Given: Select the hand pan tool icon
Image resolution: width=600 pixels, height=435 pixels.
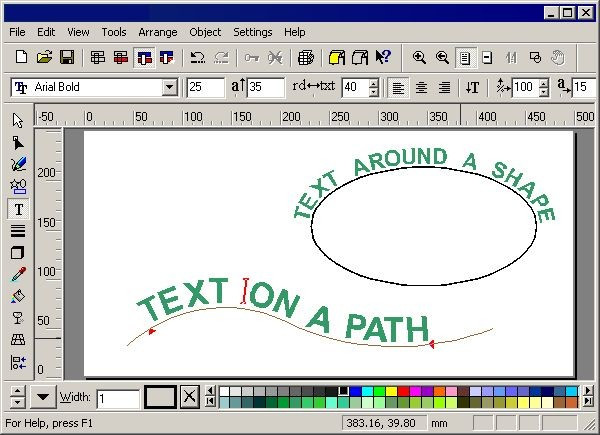Looking at the screenshot, I should click(x=558, y=58).
